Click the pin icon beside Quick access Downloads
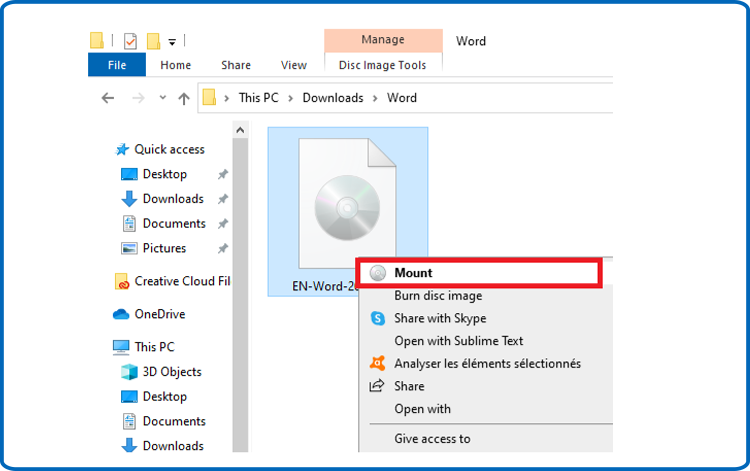 223,199
